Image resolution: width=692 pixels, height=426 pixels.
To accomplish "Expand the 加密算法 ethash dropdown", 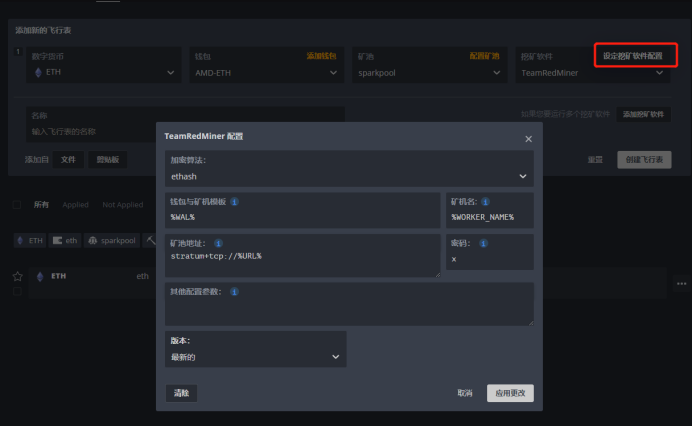I will pos(349,176).
